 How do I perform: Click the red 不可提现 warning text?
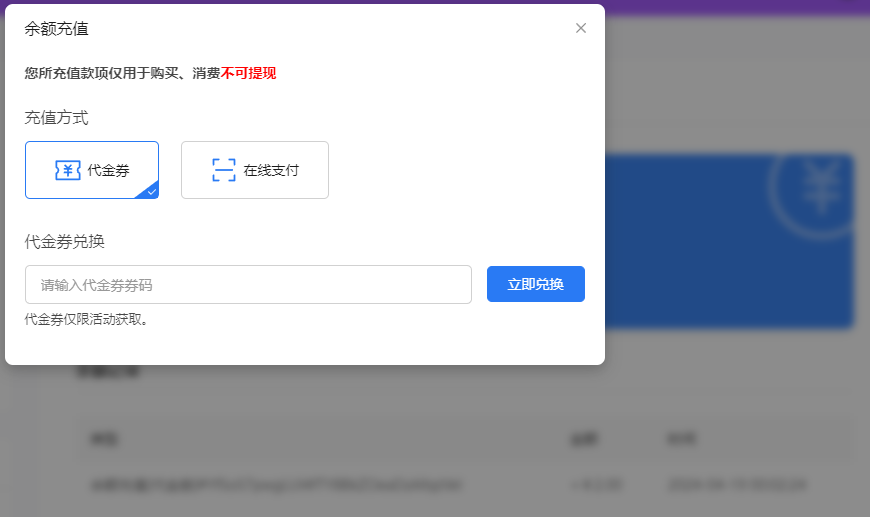pos(249,73)
